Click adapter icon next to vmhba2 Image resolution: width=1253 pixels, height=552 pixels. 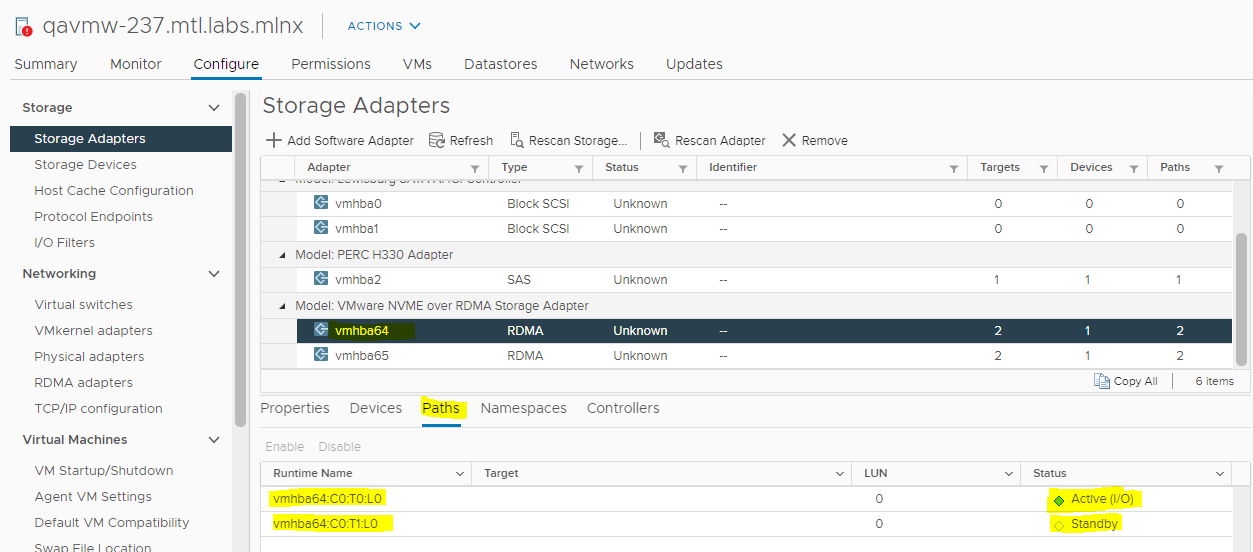[x=321, y=279]
